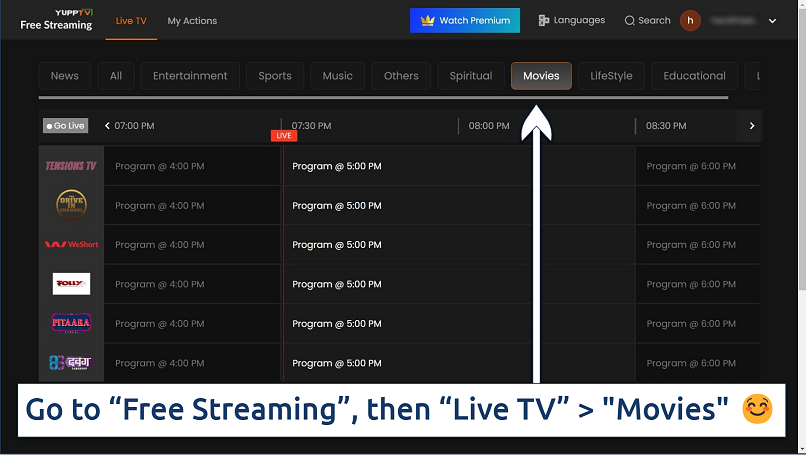The width and height of the screenshot is (806, 455).
Task: Advance the guide with right chevron
Action: [752, 125]
